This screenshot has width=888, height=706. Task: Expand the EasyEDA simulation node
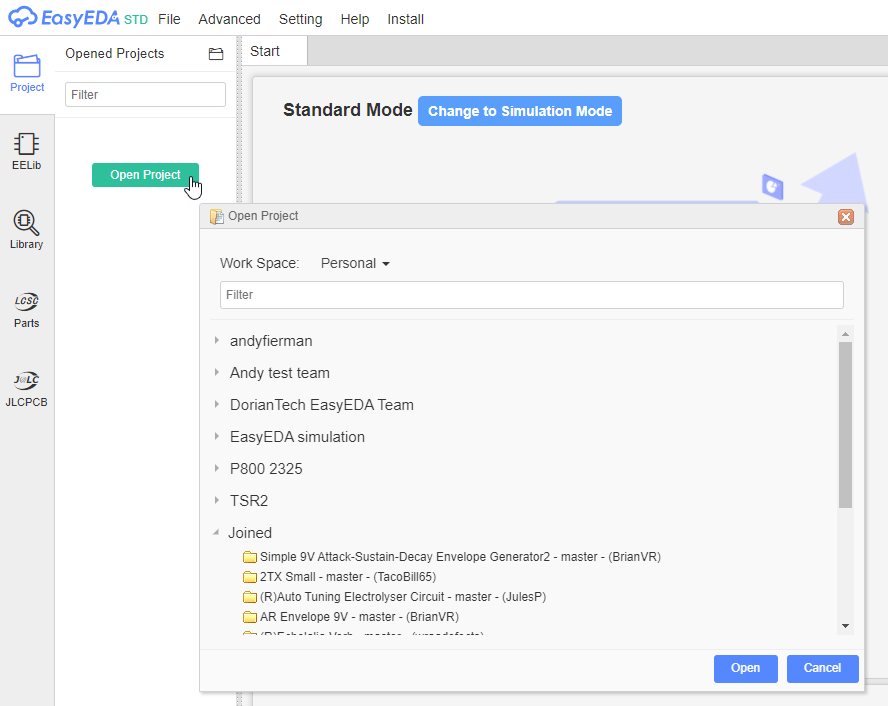click(217, 436)
